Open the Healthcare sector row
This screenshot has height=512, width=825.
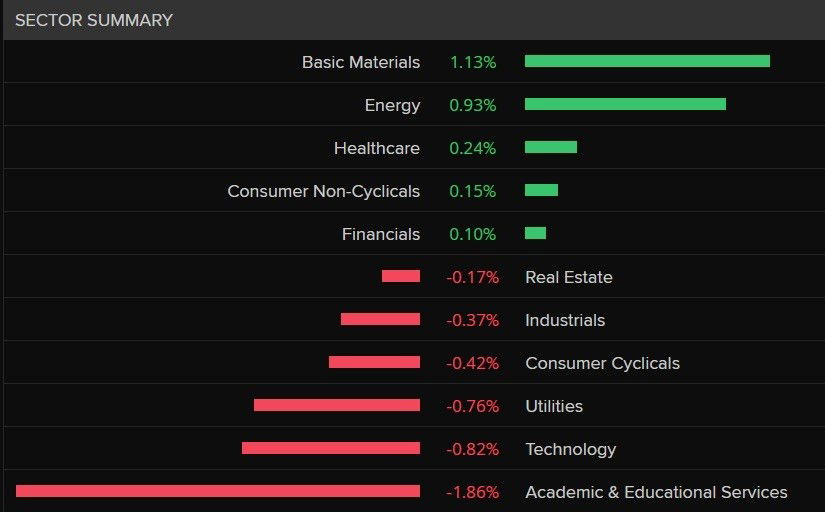click(x=377, y=148)
